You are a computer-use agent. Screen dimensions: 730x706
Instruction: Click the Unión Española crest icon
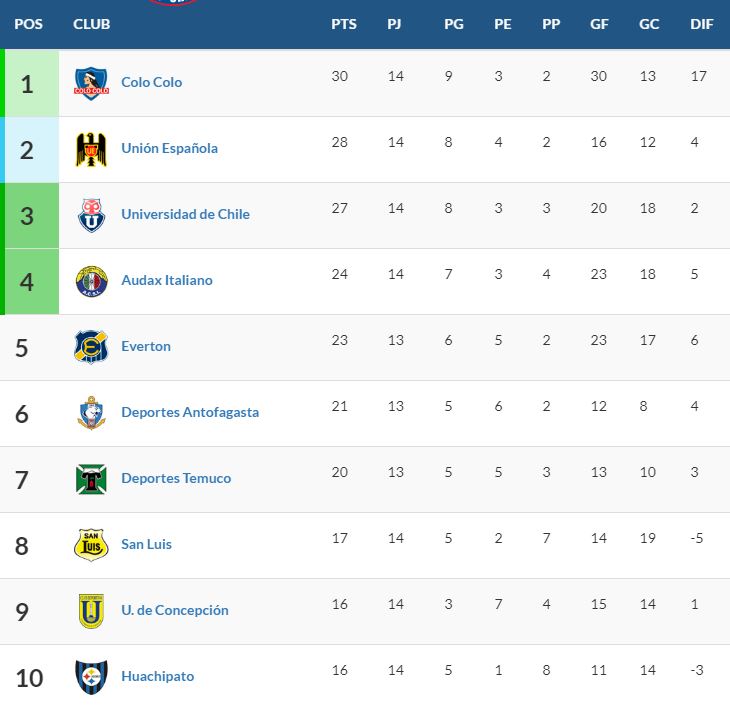coord(91,149)
